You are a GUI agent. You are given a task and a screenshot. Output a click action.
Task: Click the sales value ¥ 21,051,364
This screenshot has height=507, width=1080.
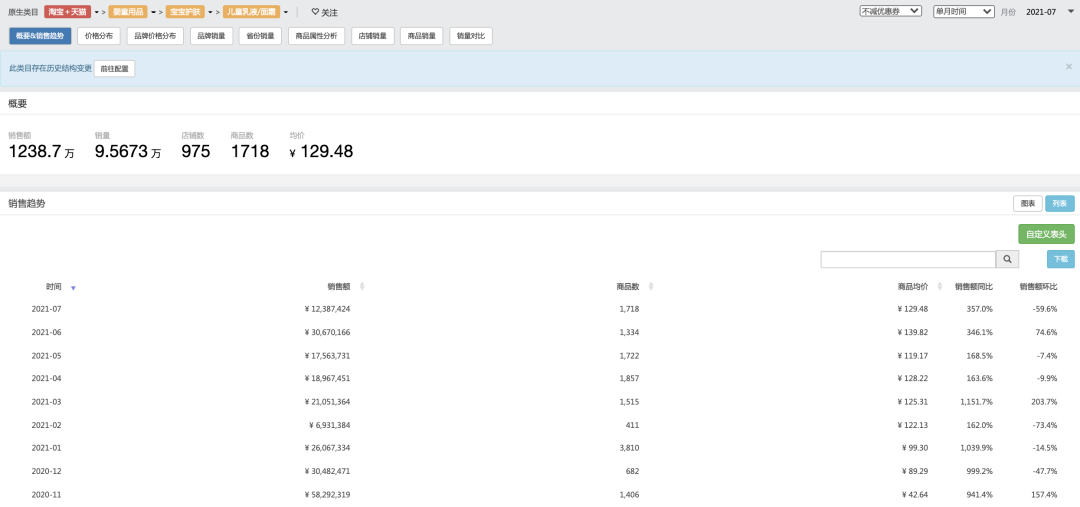pos(327,402)
